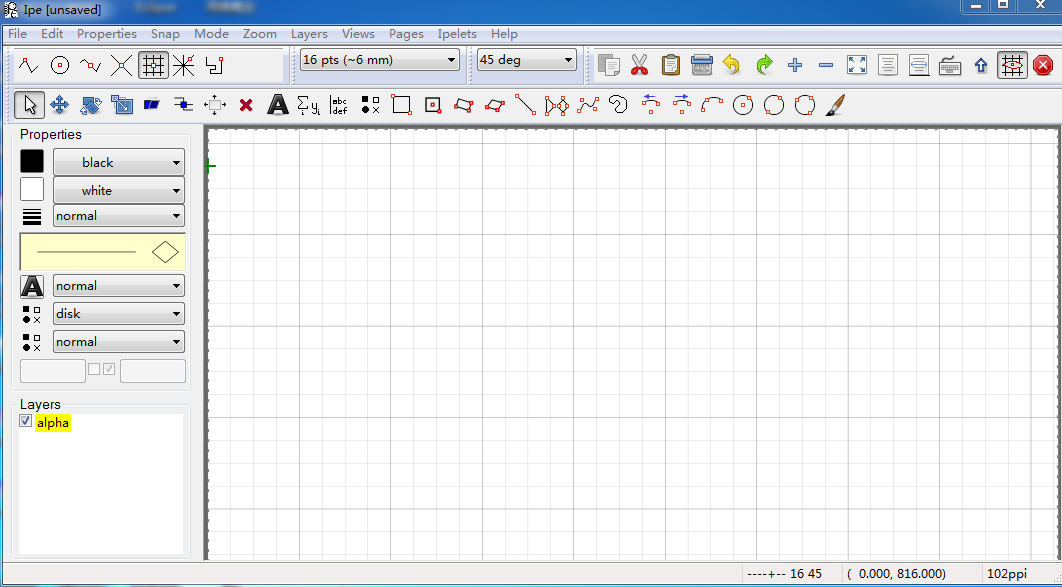Select the Splinegon closed curve tool
This screenshot has height=587, width=1062.
618,104
